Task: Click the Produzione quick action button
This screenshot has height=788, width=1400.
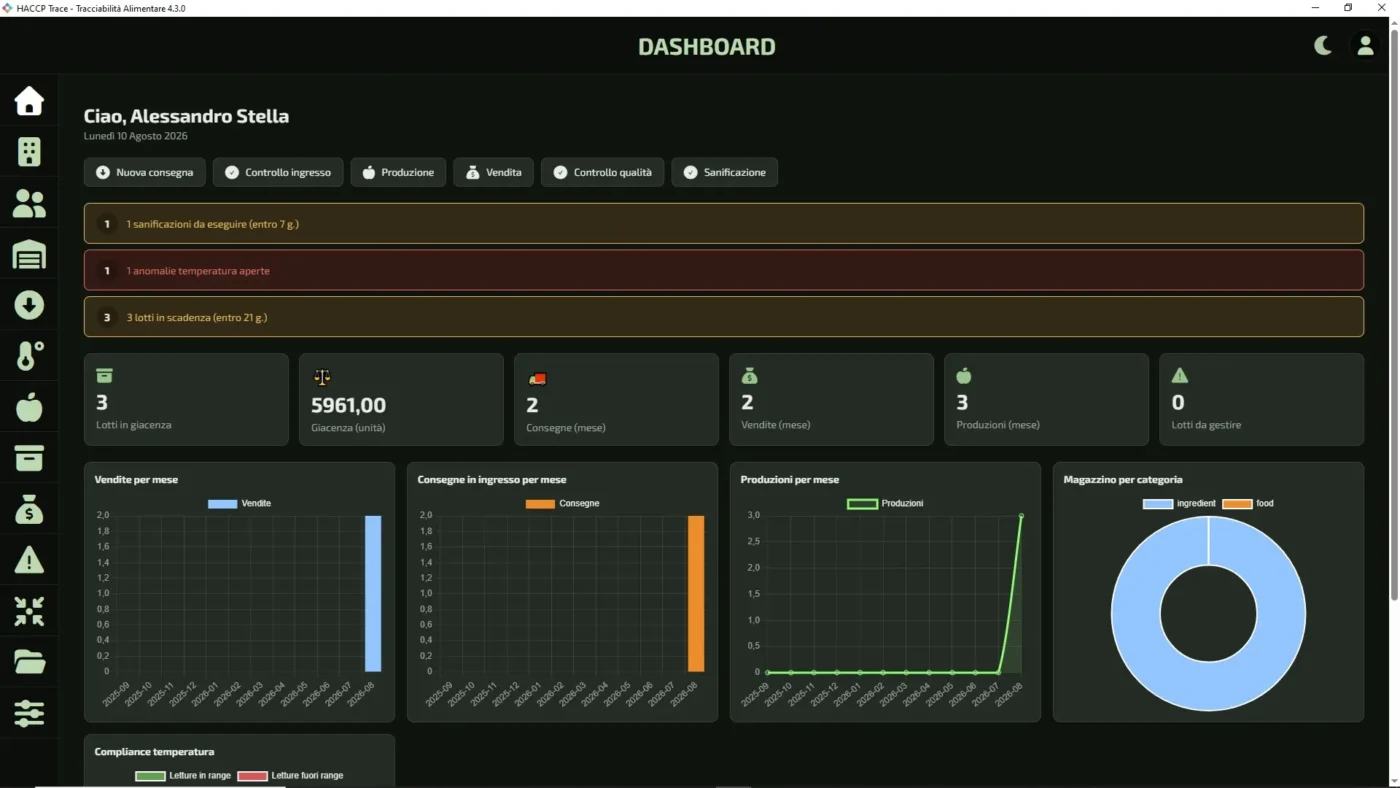Action: [398, 172]
